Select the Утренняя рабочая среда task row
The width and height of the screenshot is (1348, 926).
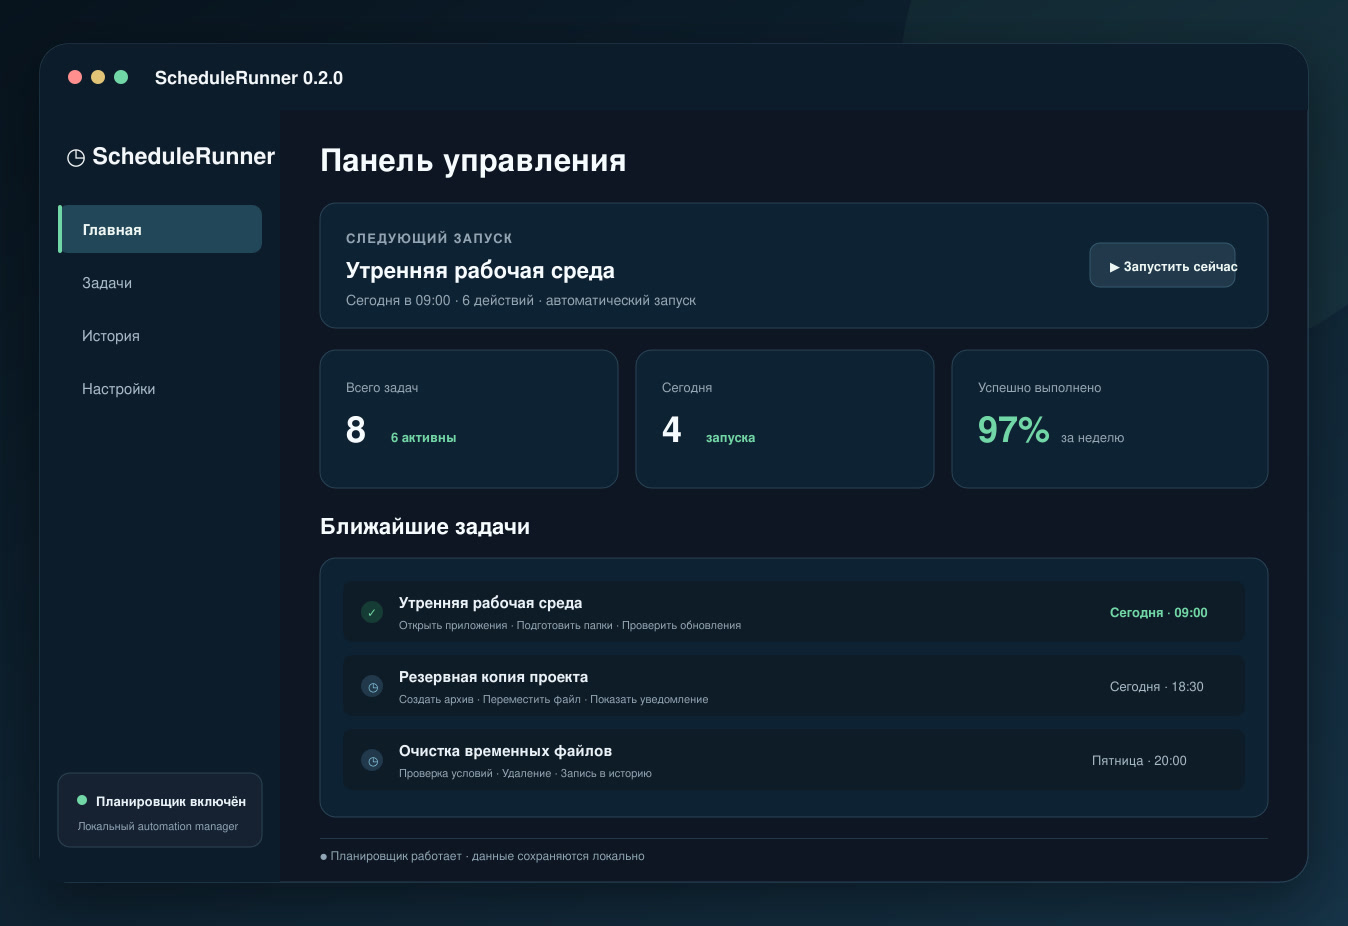click(794, 612)
